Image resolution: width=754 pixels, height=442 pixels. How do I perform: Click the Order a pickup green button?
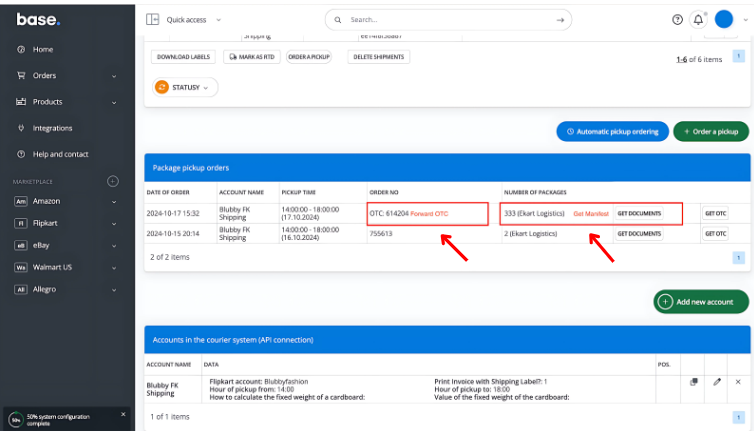(x=710, y=132)
